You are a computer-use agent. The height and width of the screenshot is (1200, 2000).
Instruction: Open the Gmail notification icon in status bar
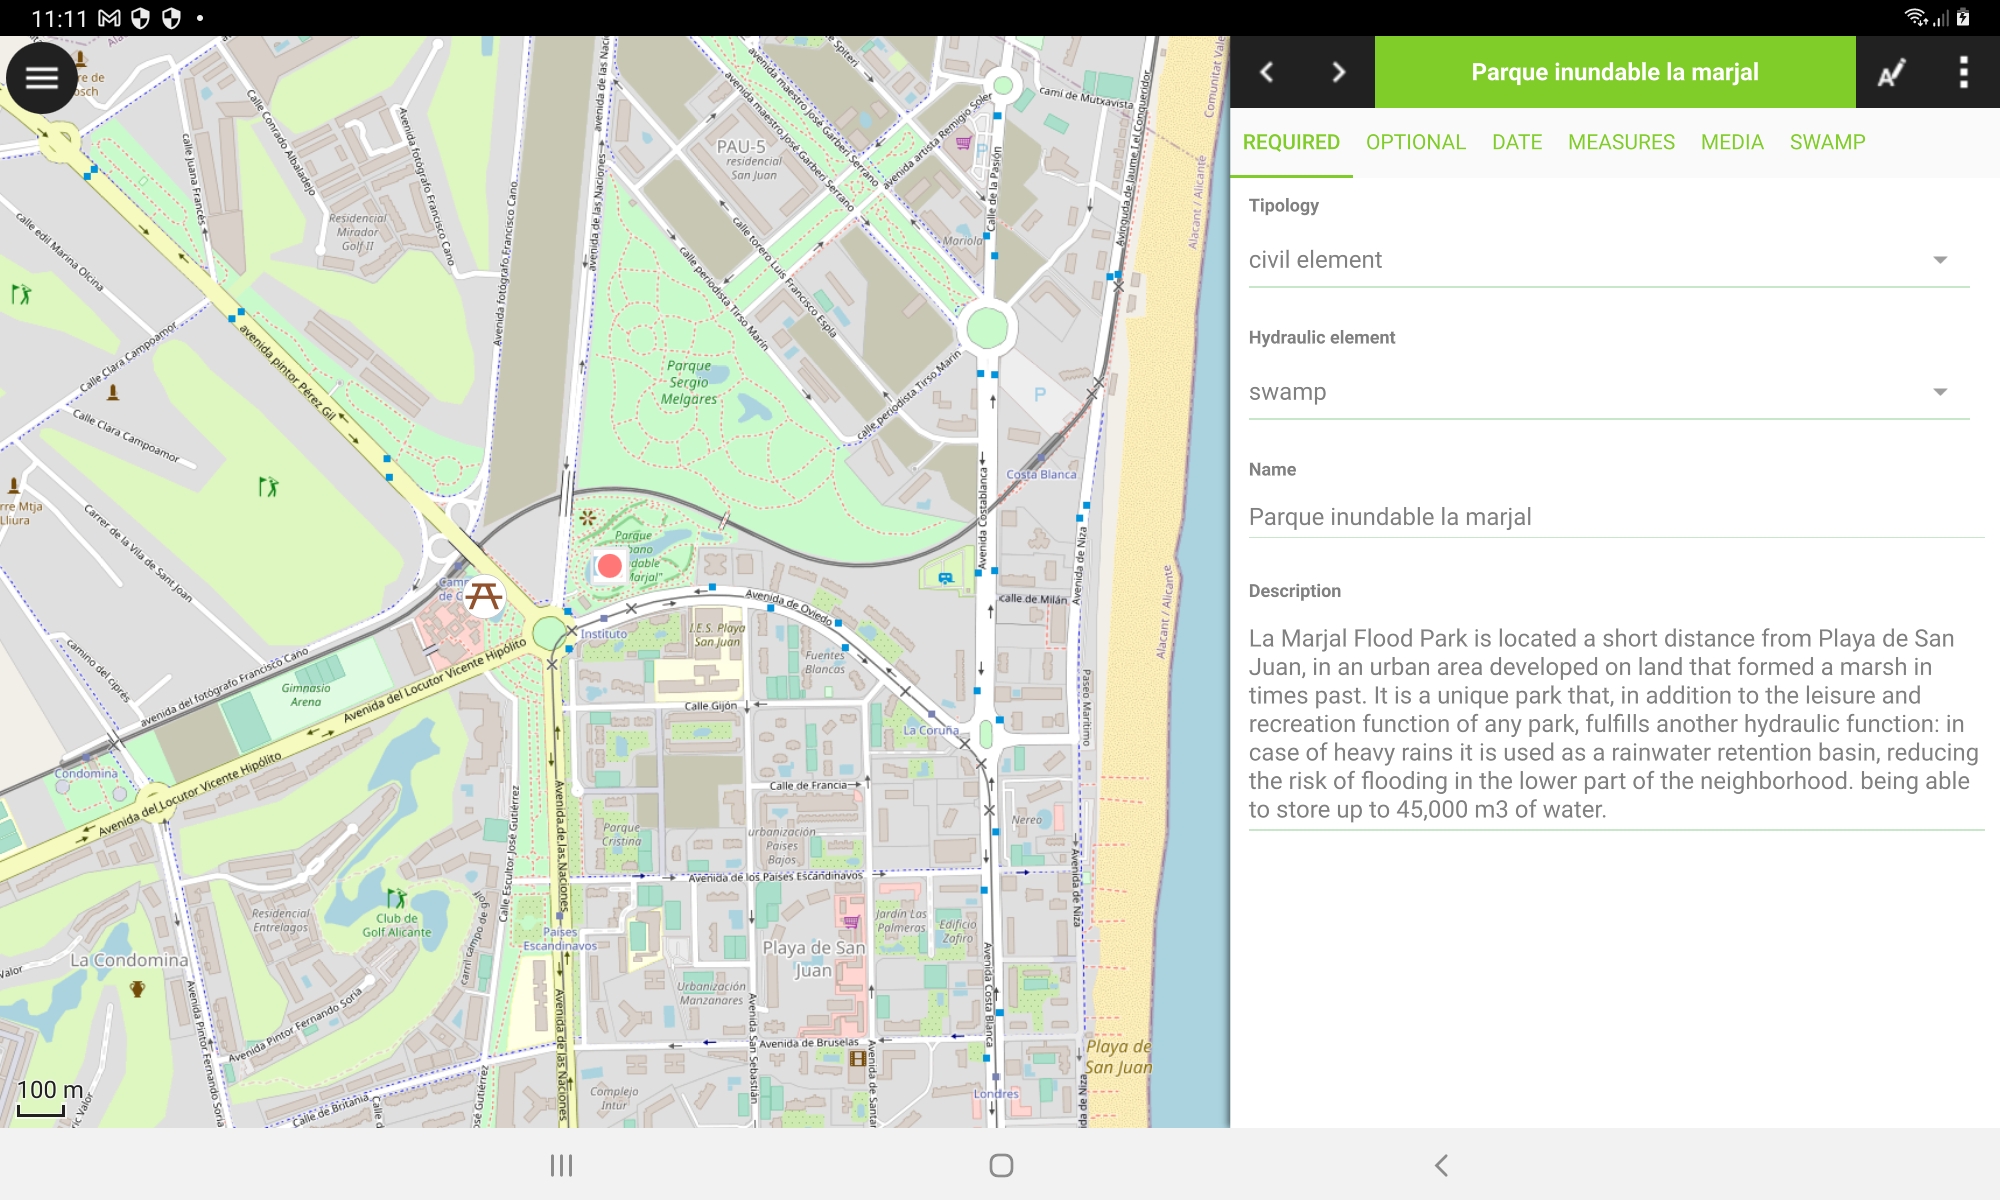coord(109,18)
